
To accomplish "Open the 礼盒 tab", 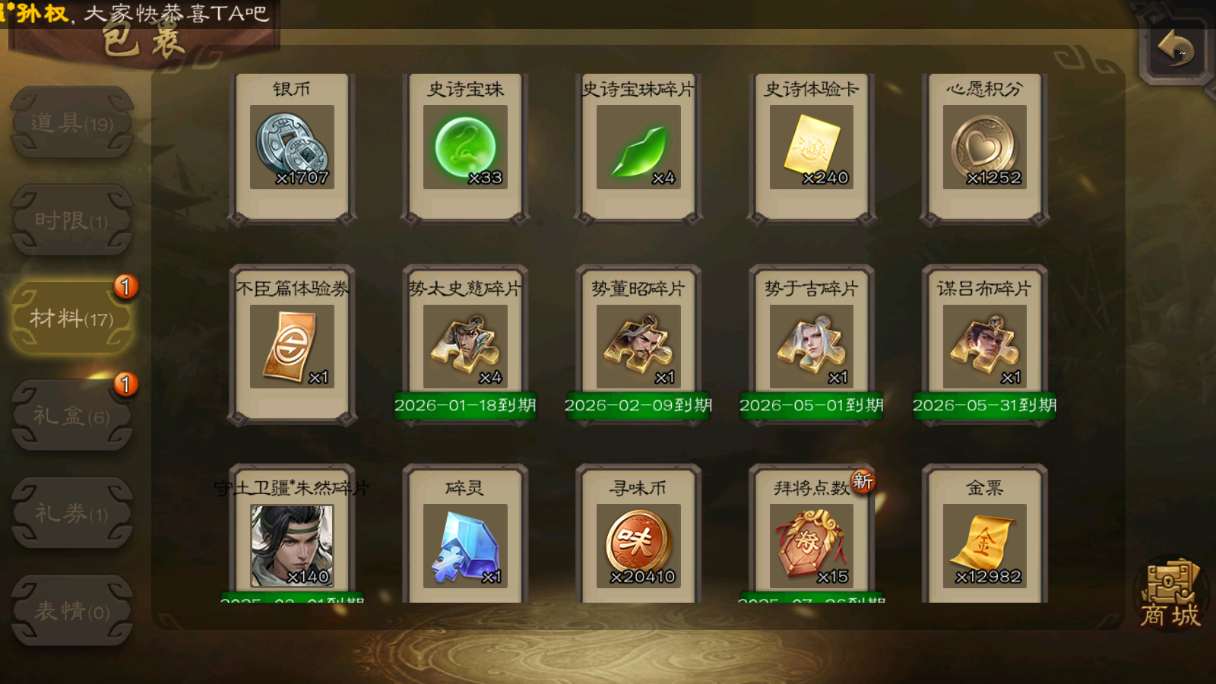I will point(72,417).
